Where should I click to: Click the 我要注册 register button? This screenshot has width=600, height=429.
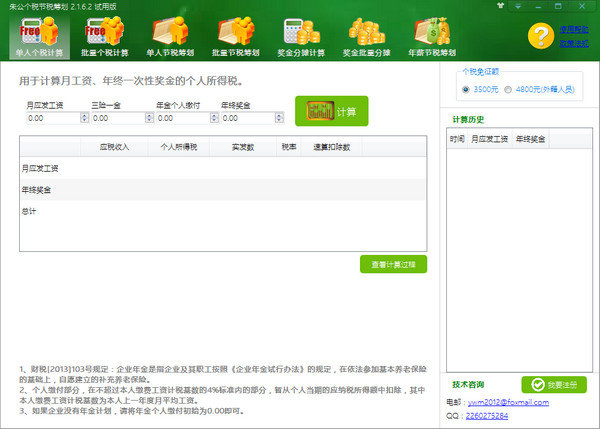[x=554, y=385]
